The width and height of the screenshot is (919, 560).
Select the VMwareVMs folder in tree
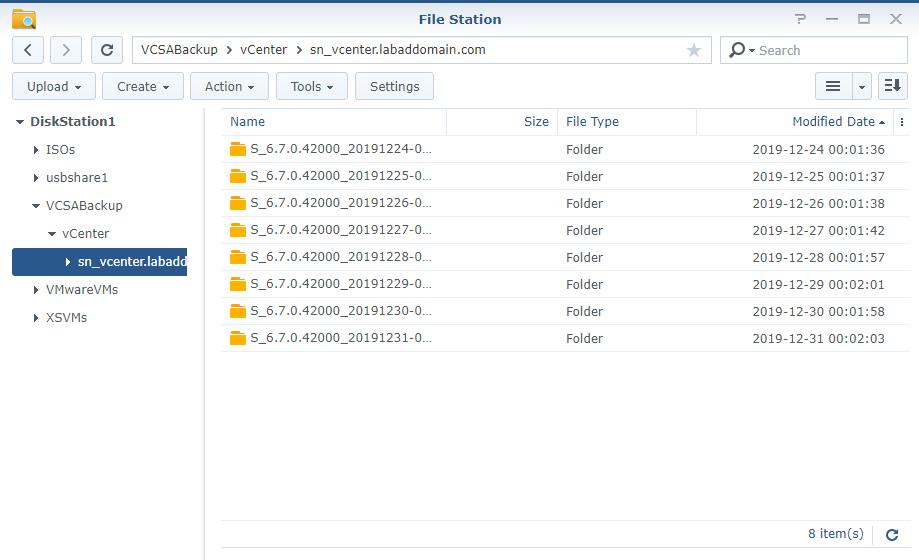coord(81,290)
